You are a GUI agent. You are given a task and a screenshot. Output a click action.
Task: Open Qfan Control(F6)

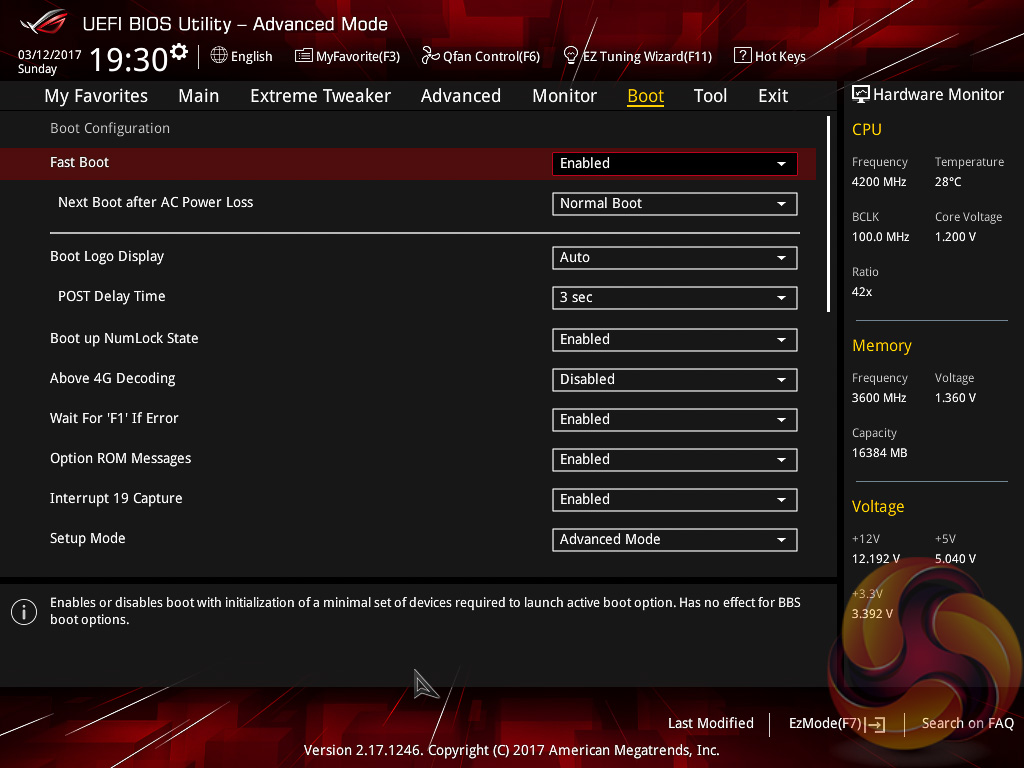click(x=481, y=56)
